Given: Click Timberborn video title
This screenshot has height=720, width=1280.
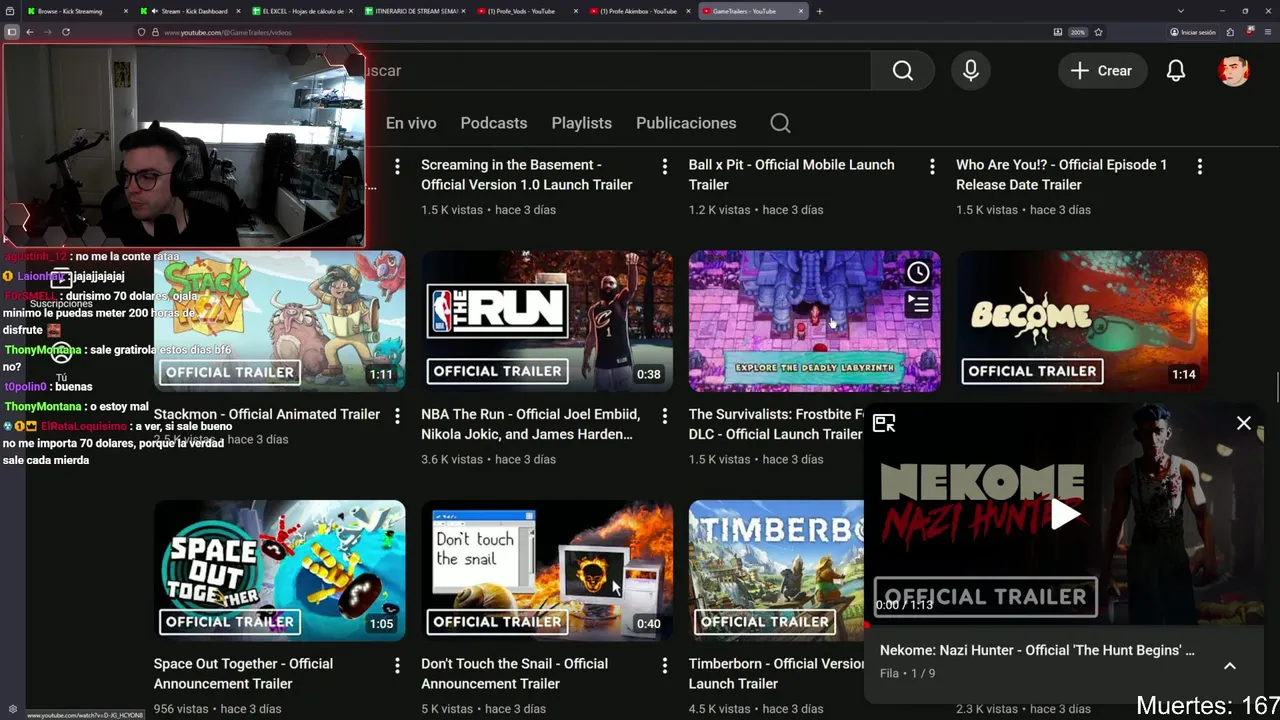Looking at the screenshot, I should [776, 674].
